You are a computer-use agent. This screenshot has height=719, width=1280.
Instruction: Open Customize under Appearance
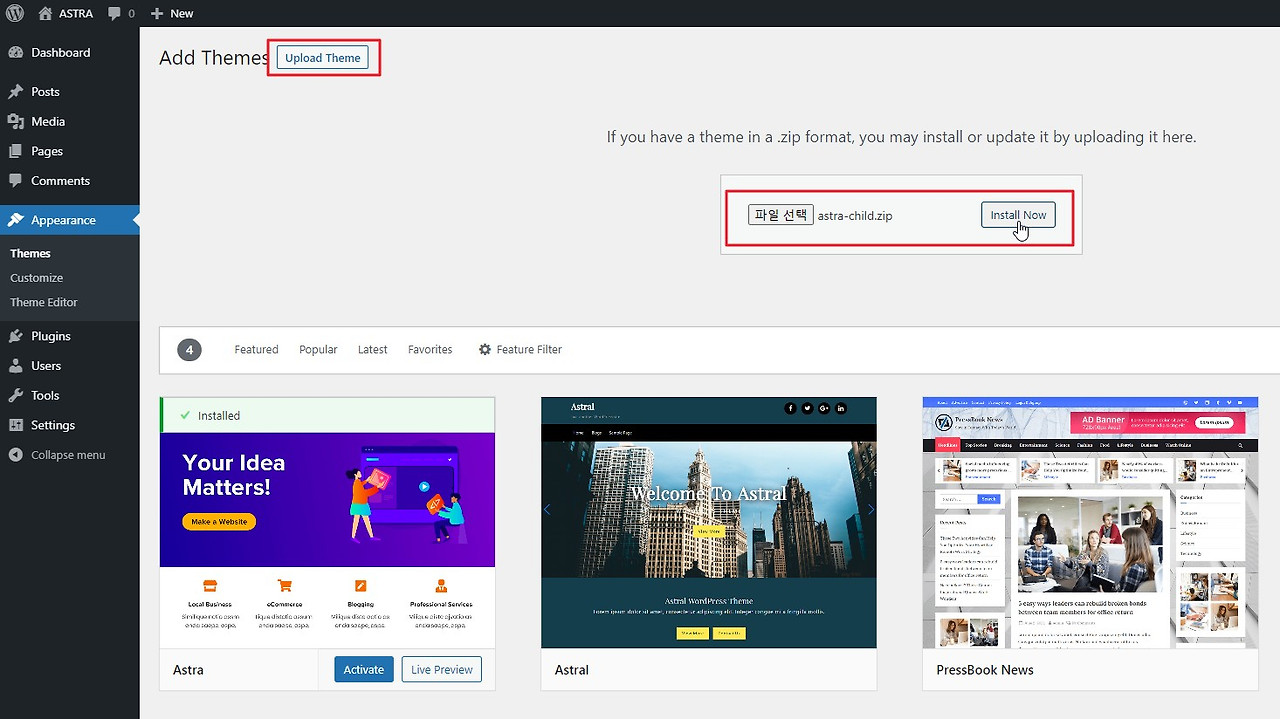[36, 278]
